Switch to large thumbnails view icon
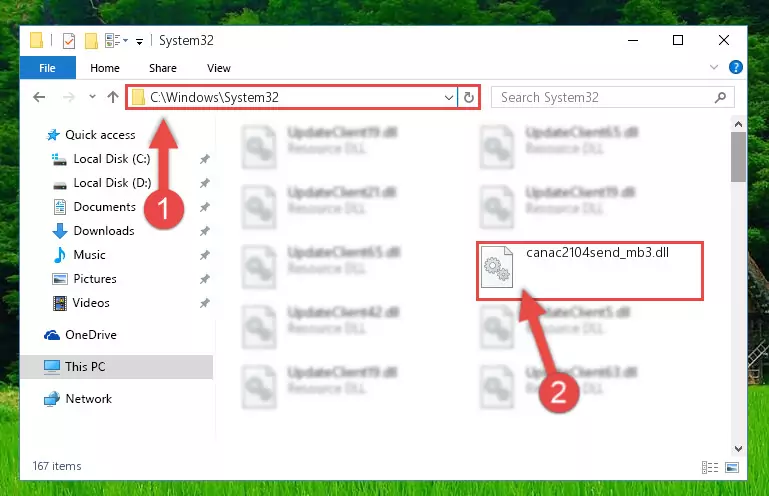769x496 pixels. [x=732, y=467]
